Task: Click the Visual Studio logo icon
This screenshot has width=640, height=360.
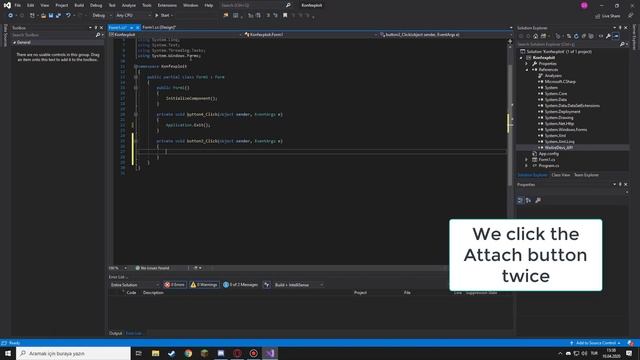Action: pos(7,5)
